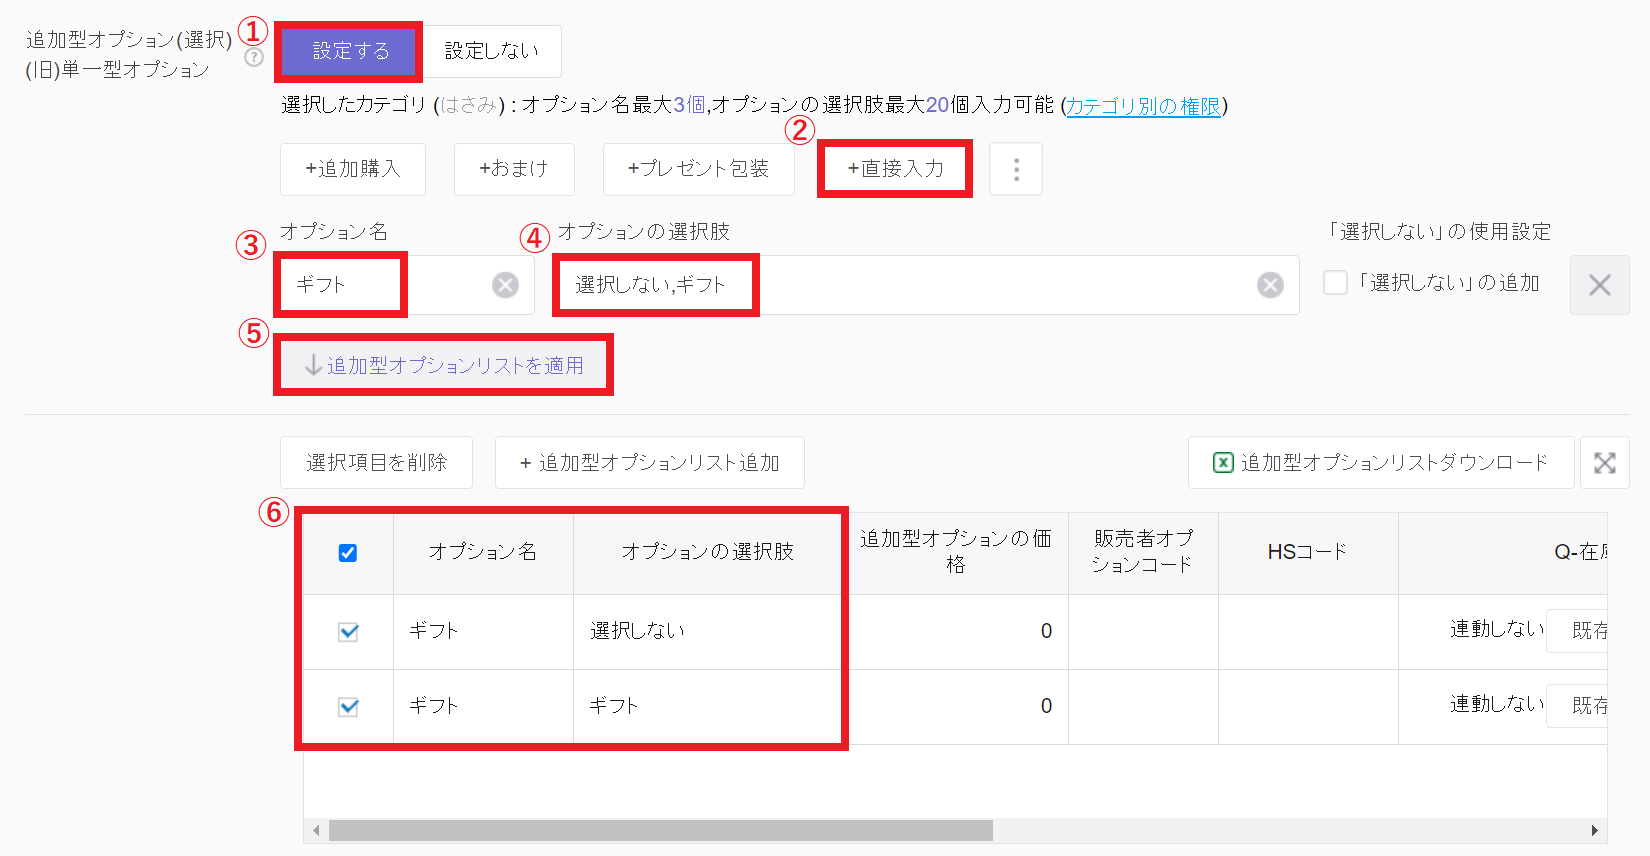1650x856 pixels.
Task: Enable 「選択しない」の追加 checkbox
Action: (x=1335, y=283)
